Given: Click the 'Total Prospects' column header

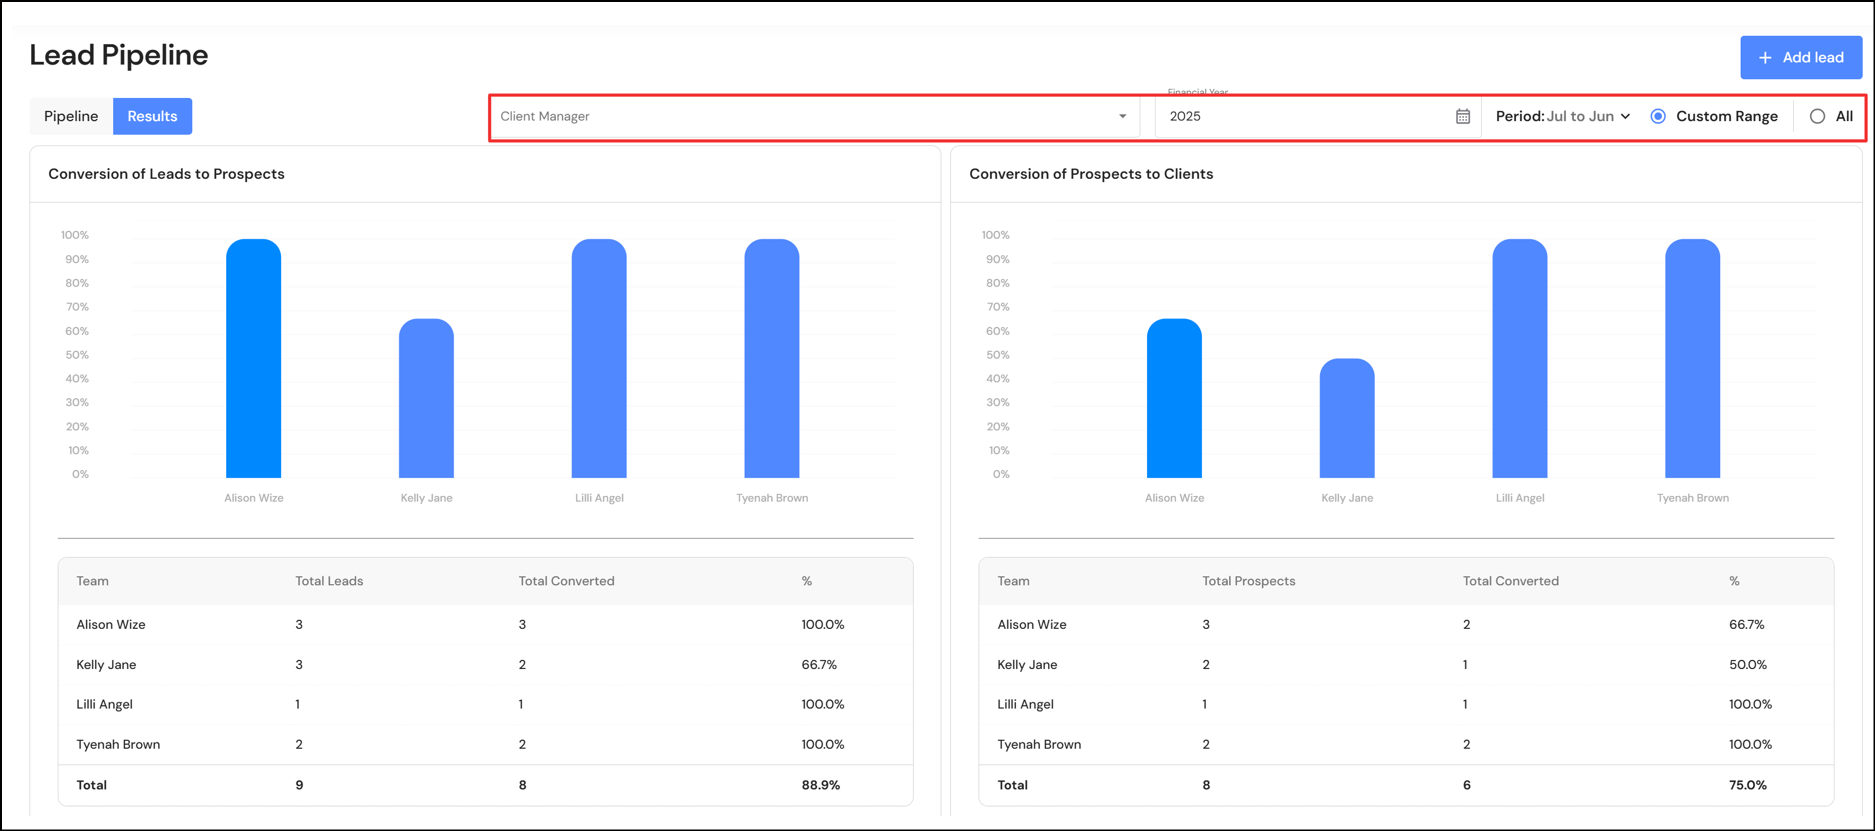Looking at the screenshot, I should click(1248, 581).
